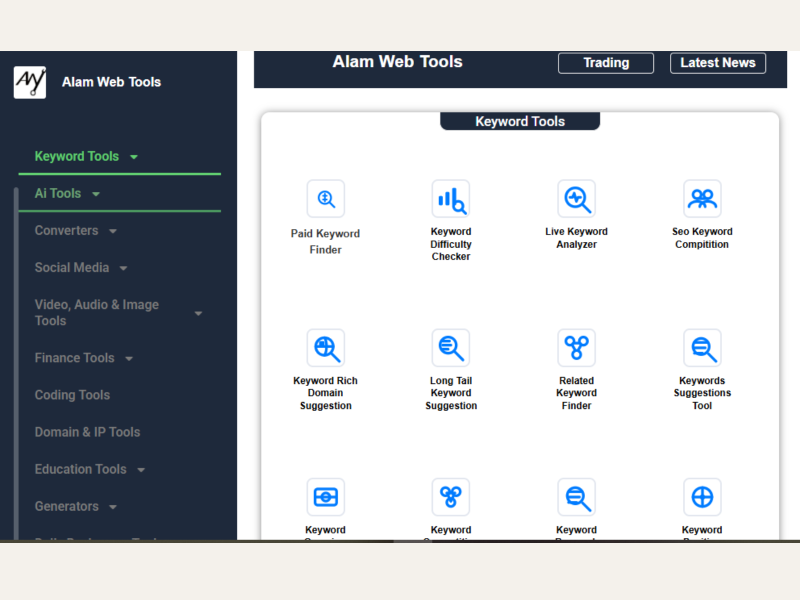800x600 pixels.
Task: Expand the Converters sidebar dropdown
Action: (76, 230)
